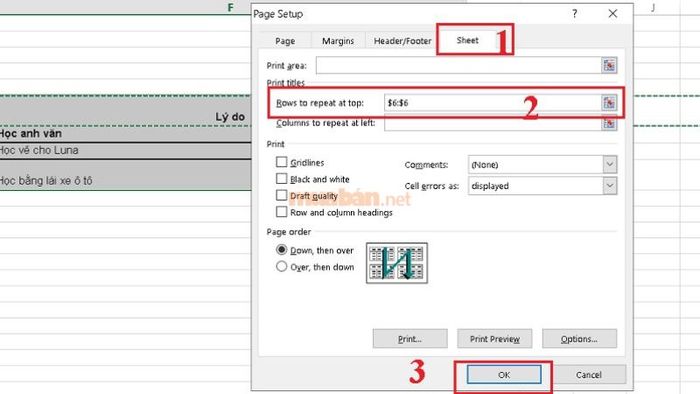Click the Print area range selector icon

[609, 66]
